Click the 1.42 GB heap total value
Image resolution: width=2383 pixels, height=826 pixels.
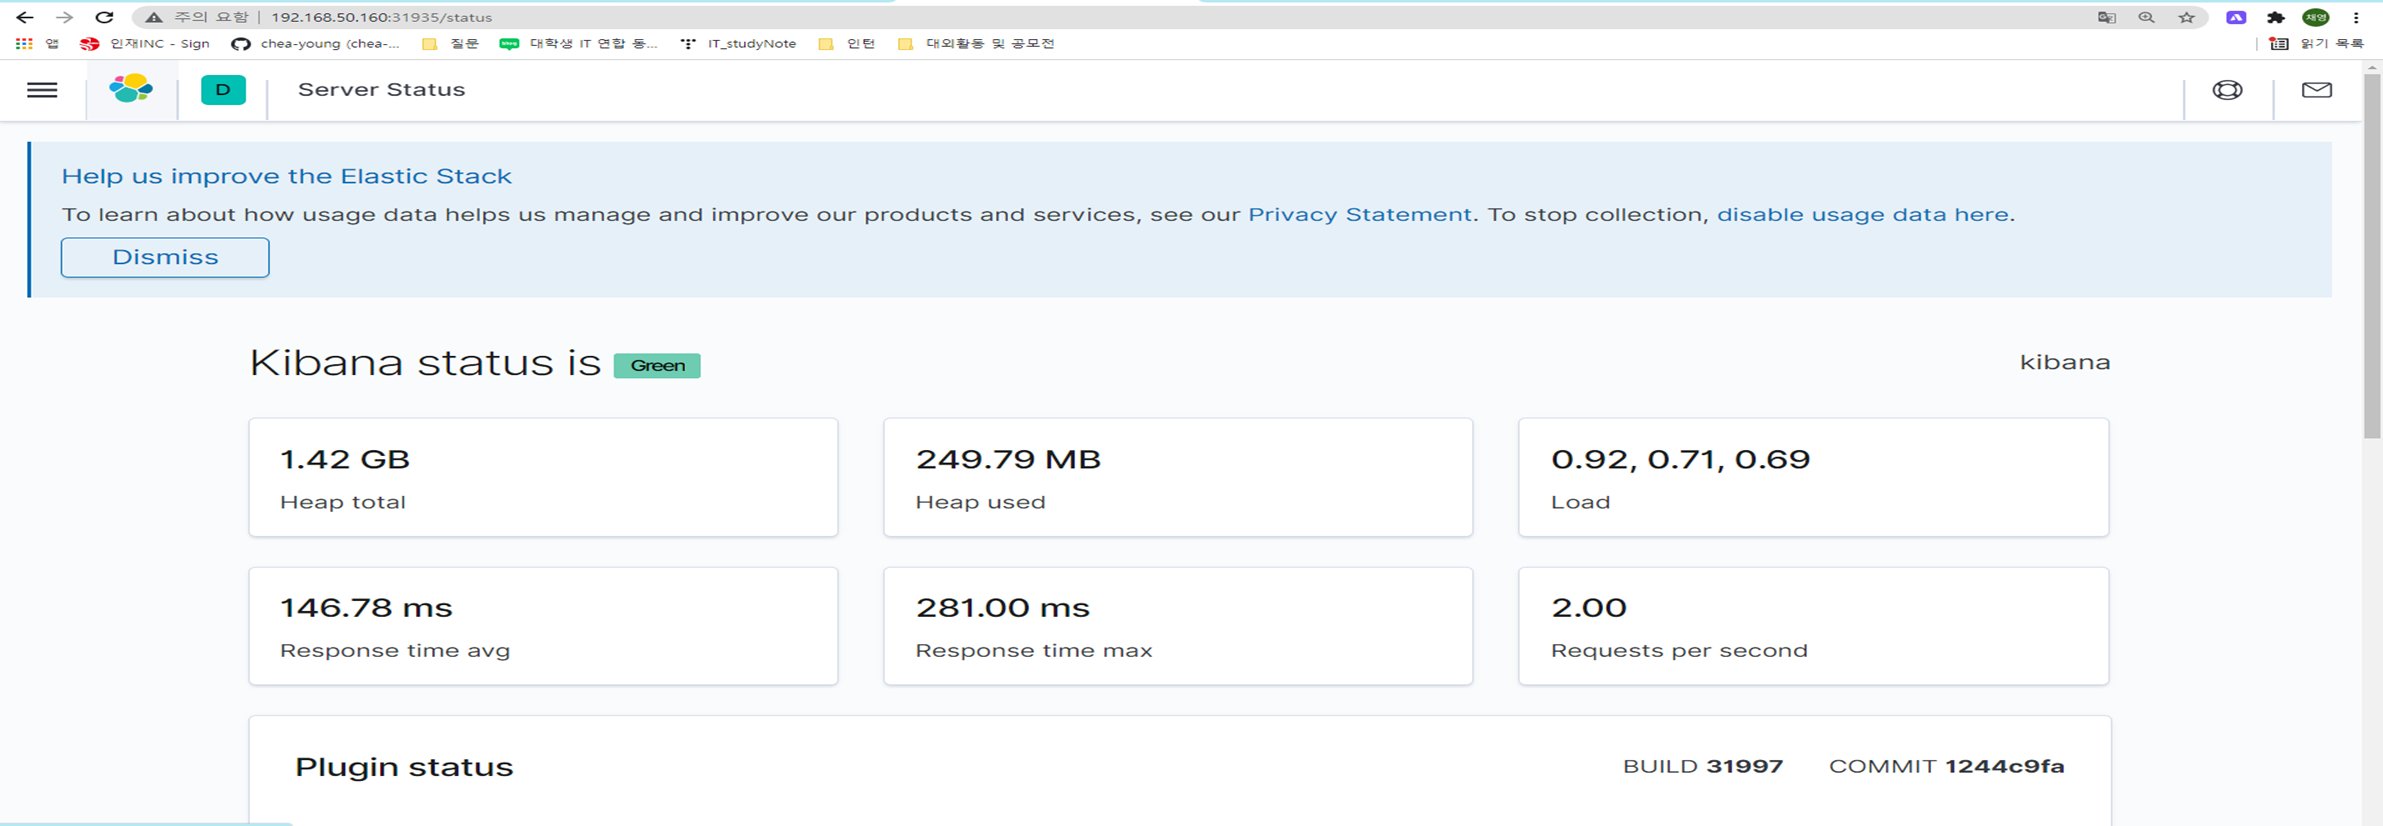[x=345, y=459]
